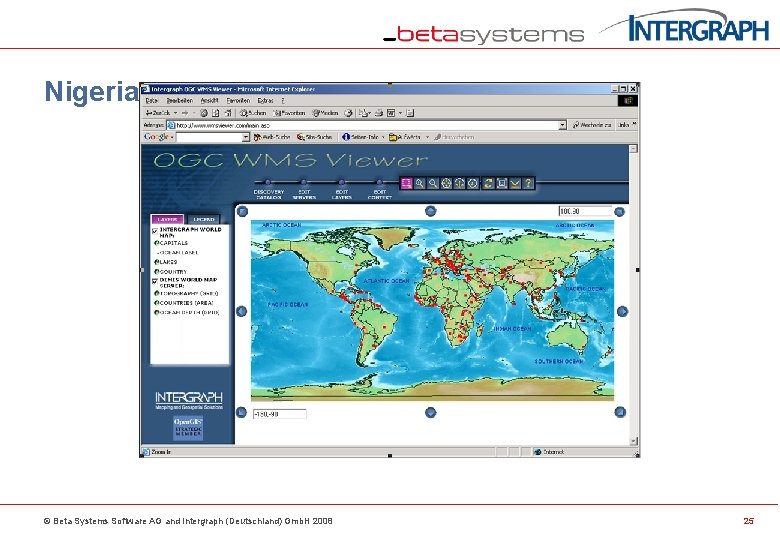Pan map to upper-left corner arrow
The image size is (780, 540).
point(242,211)
